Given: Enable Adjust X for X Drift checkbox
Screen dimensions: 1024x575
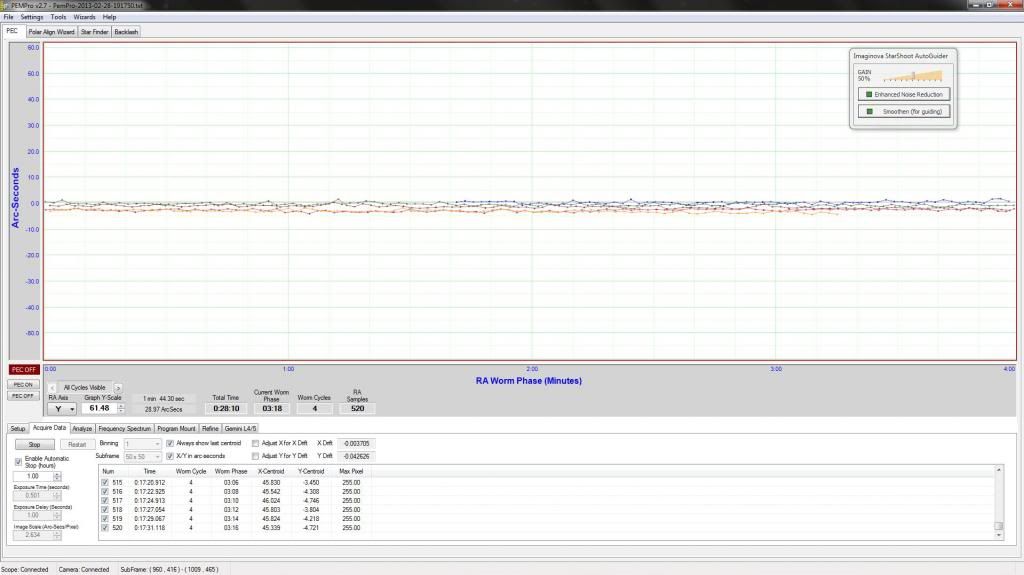Looking at the screenshot, I should 255,443.
